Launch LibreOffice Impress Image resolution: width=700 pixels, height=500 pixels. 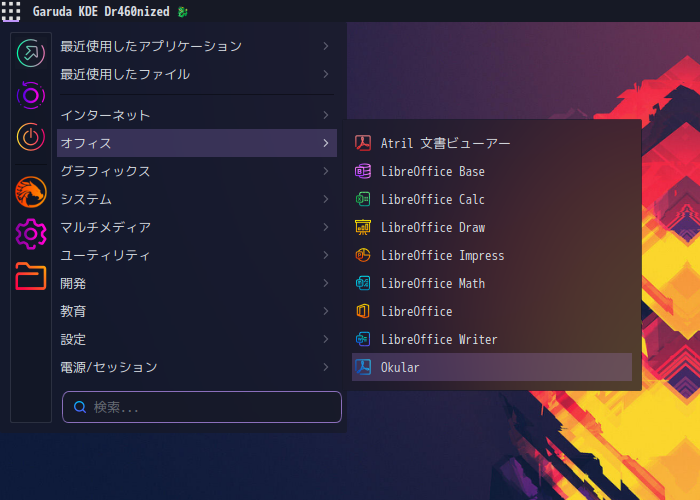[x=492, y=255]
